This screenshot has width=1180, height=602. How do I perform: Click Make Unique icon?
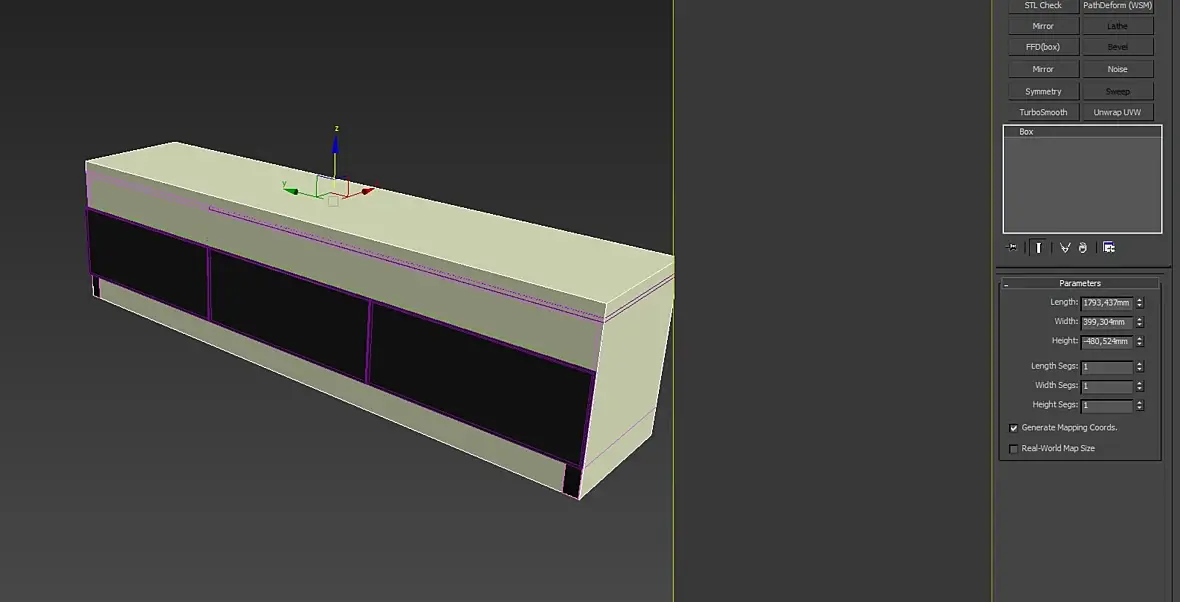[1065, 248]
